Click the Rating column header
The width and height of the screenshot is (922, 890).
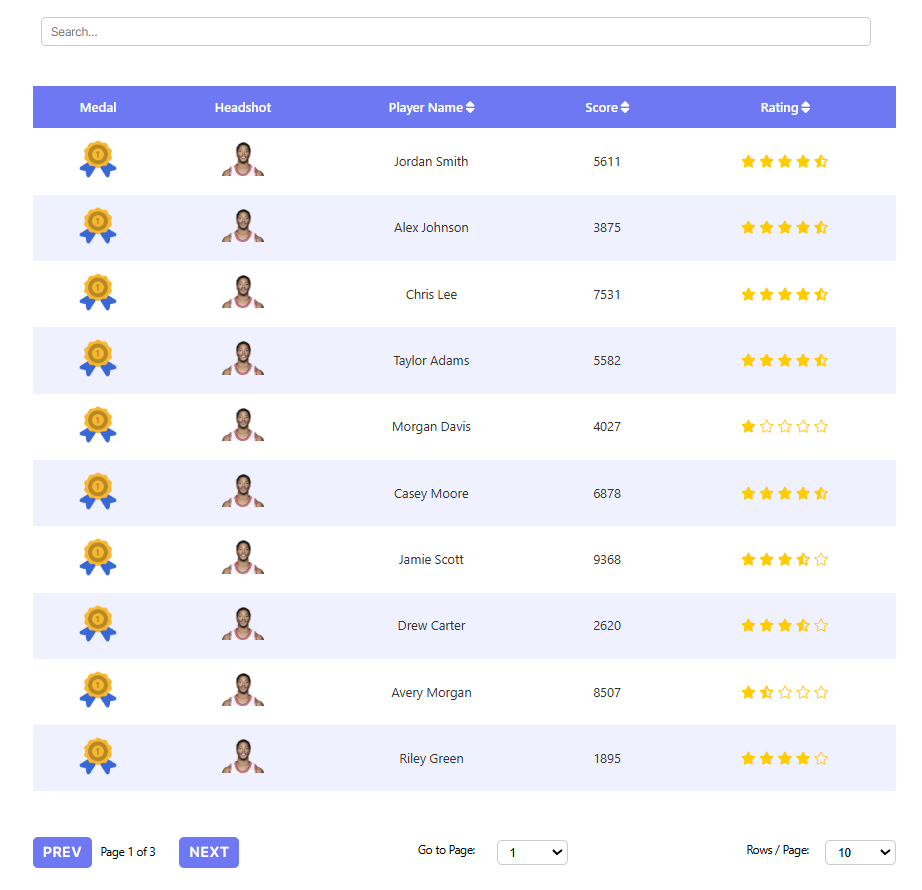785,108
